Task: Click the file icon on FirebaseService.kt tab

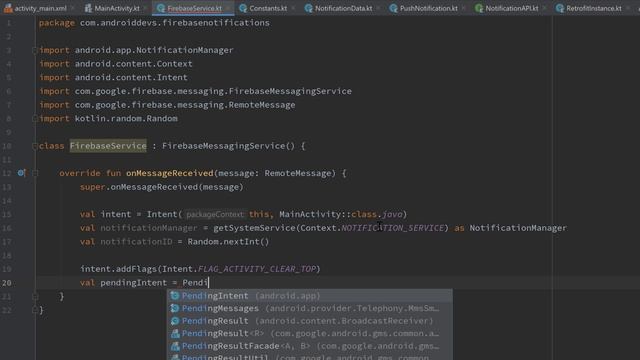Action: click(x=161, y=8)
